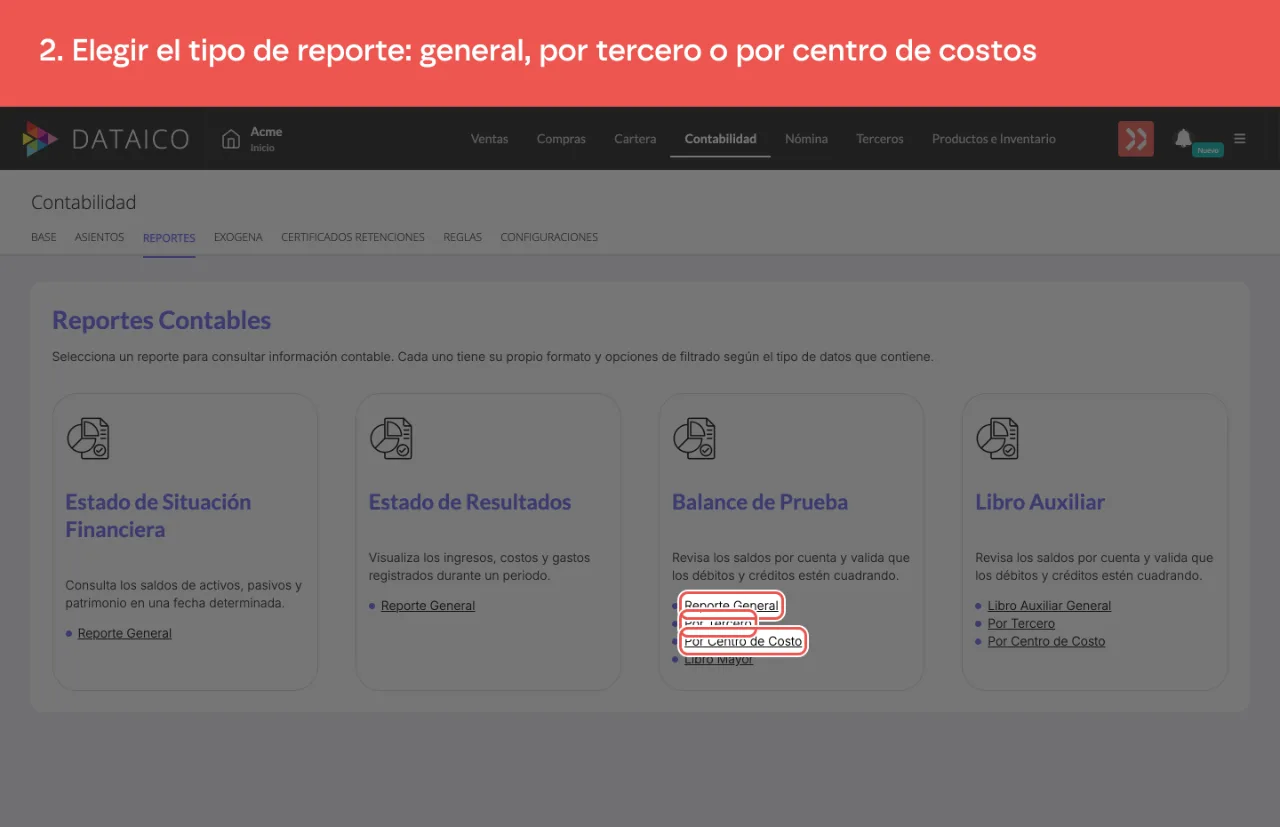Screen dimensions: 1280x827
Task: Click the Libro Auxiliar card title
Action: point(1040,502)
